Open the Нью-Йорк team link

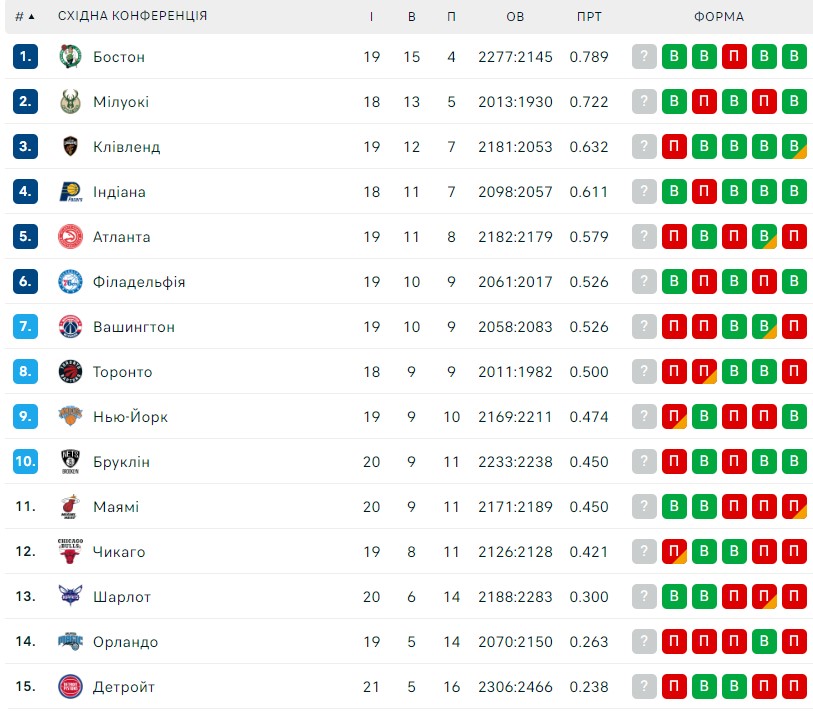point(130,416)
